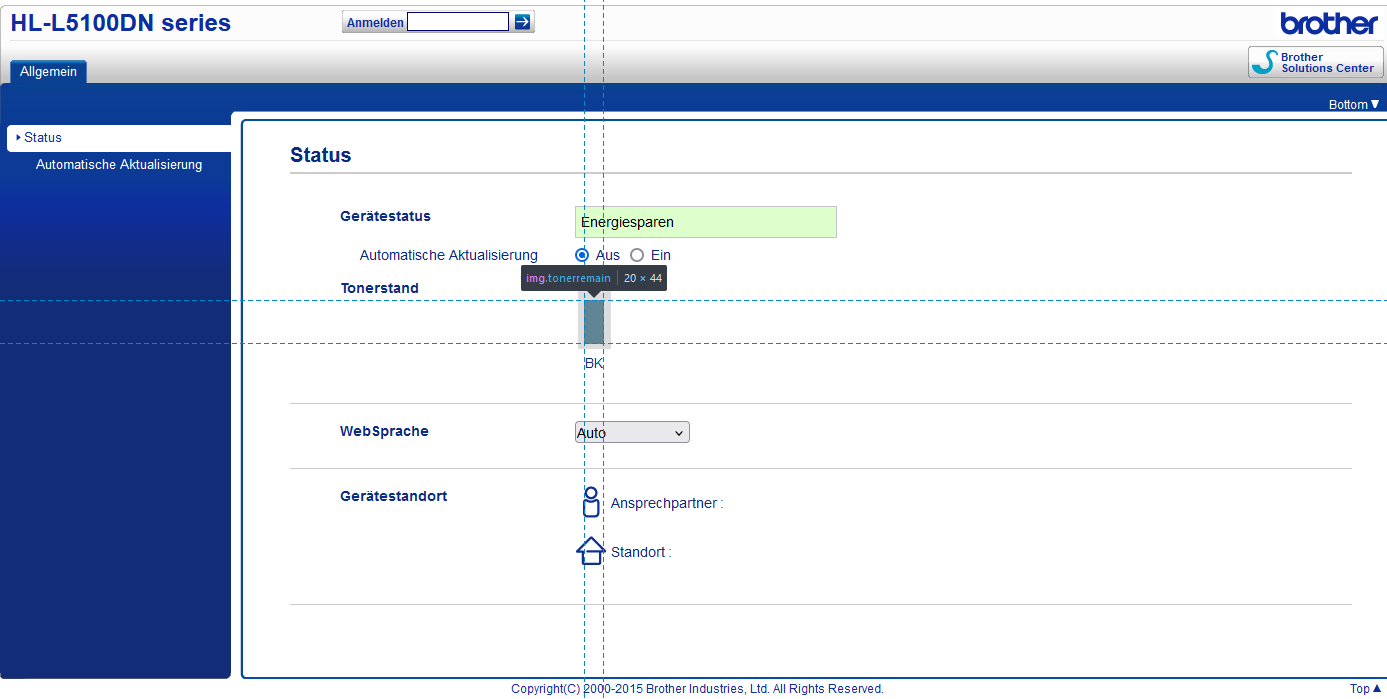Click the BK toner label
The width and height of the screenshot is (1387, 699).
click(594, 363)
